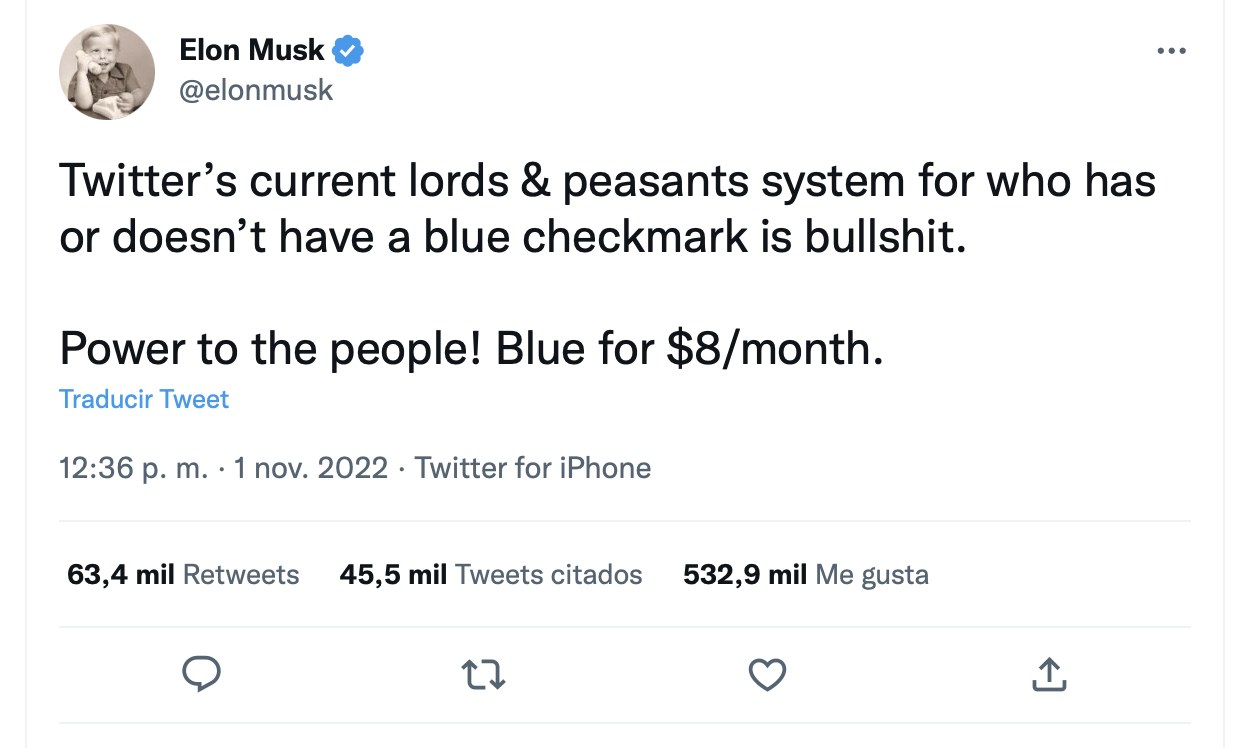
Task: Click the 12:36 p. m. timestamp
Action: tap(134, 468)
